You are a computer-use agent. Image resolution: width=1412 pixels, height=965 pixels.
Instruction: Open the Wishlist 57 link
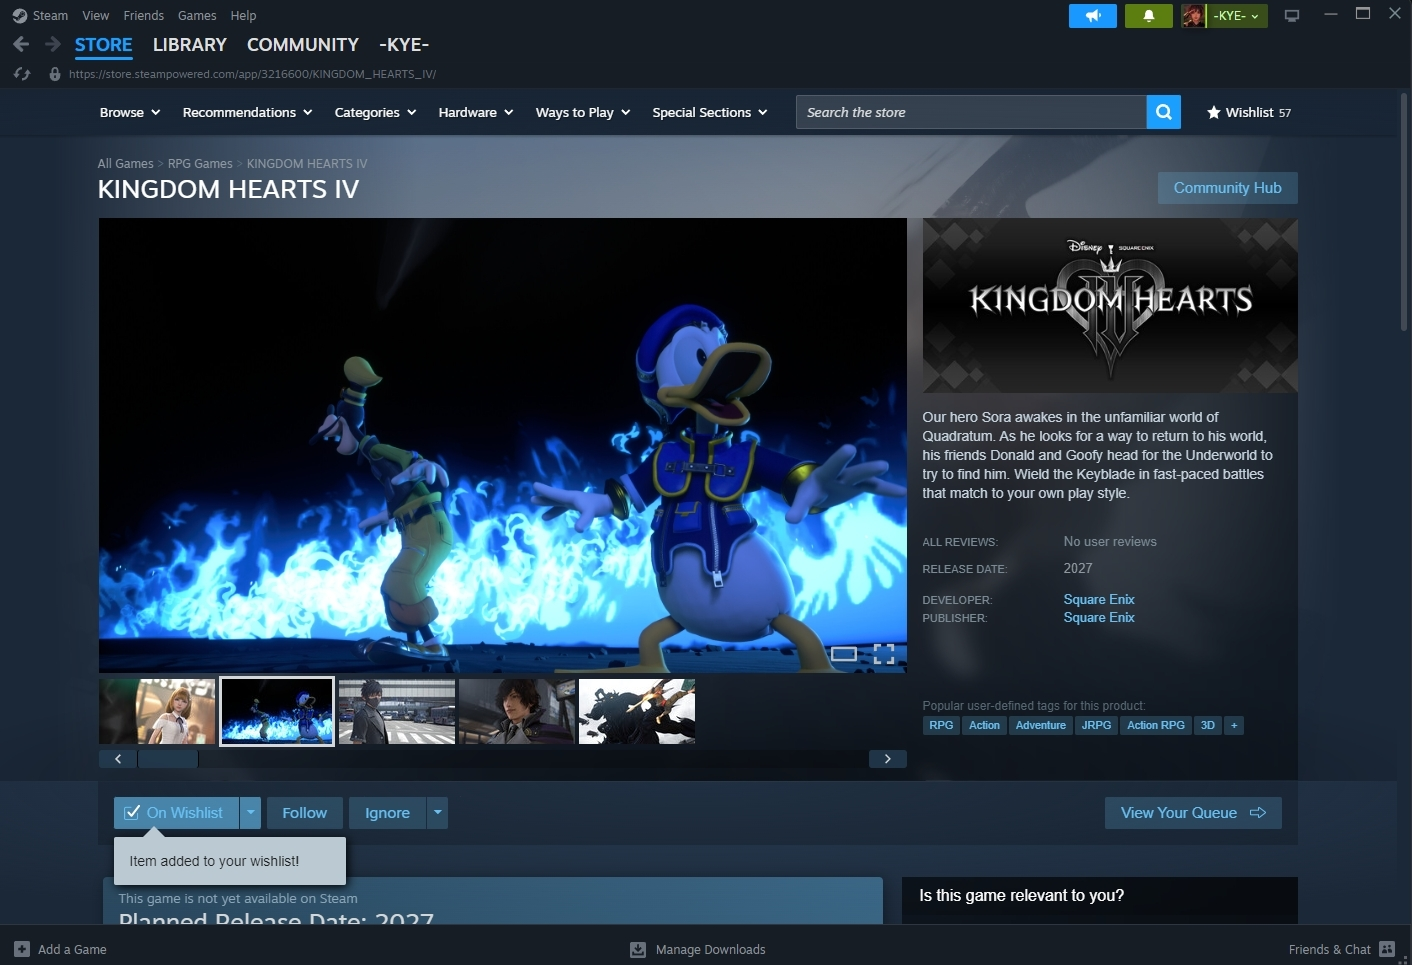click(x=1249, y=112)
